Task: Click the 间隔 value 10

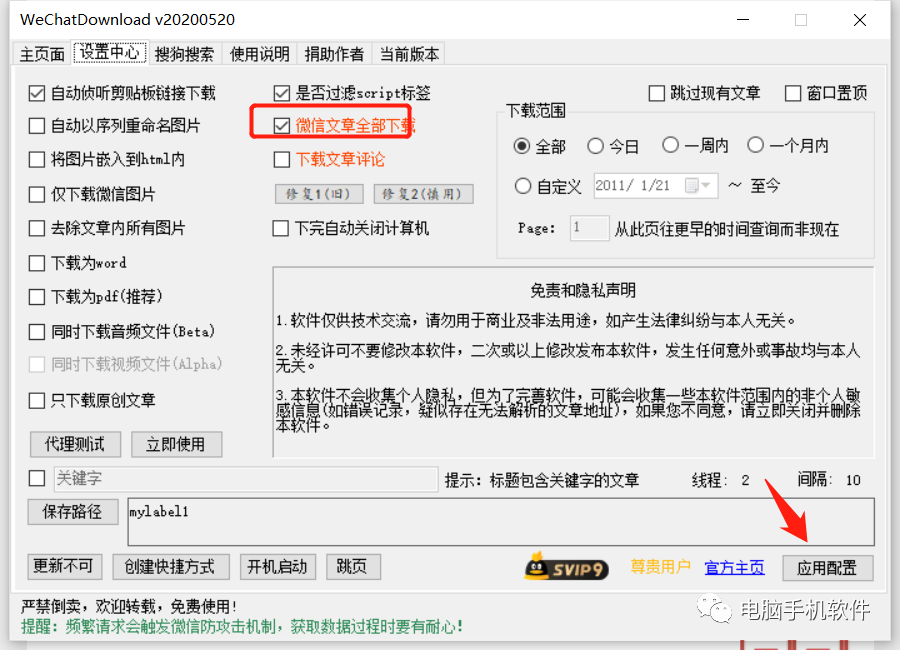Action: [x=853, y=480]
